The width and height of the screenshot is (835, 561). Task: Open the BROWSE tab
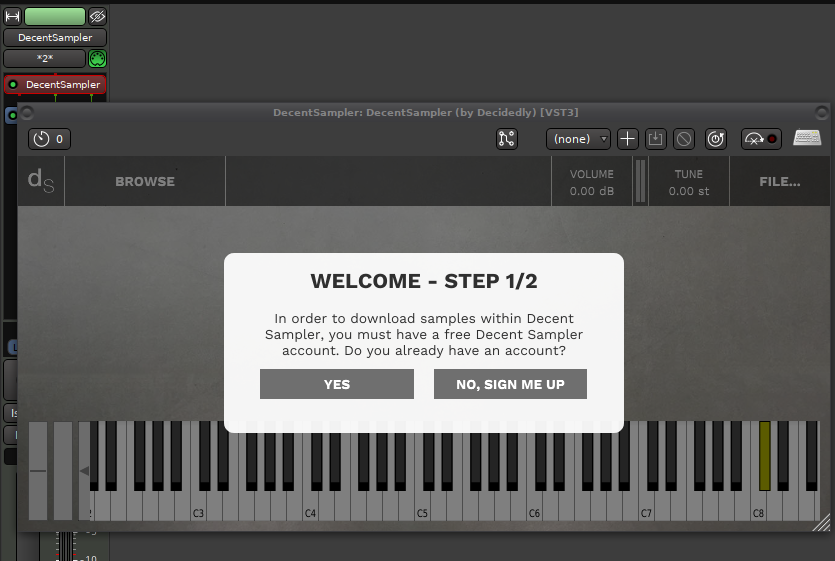(x=145, y=181)
